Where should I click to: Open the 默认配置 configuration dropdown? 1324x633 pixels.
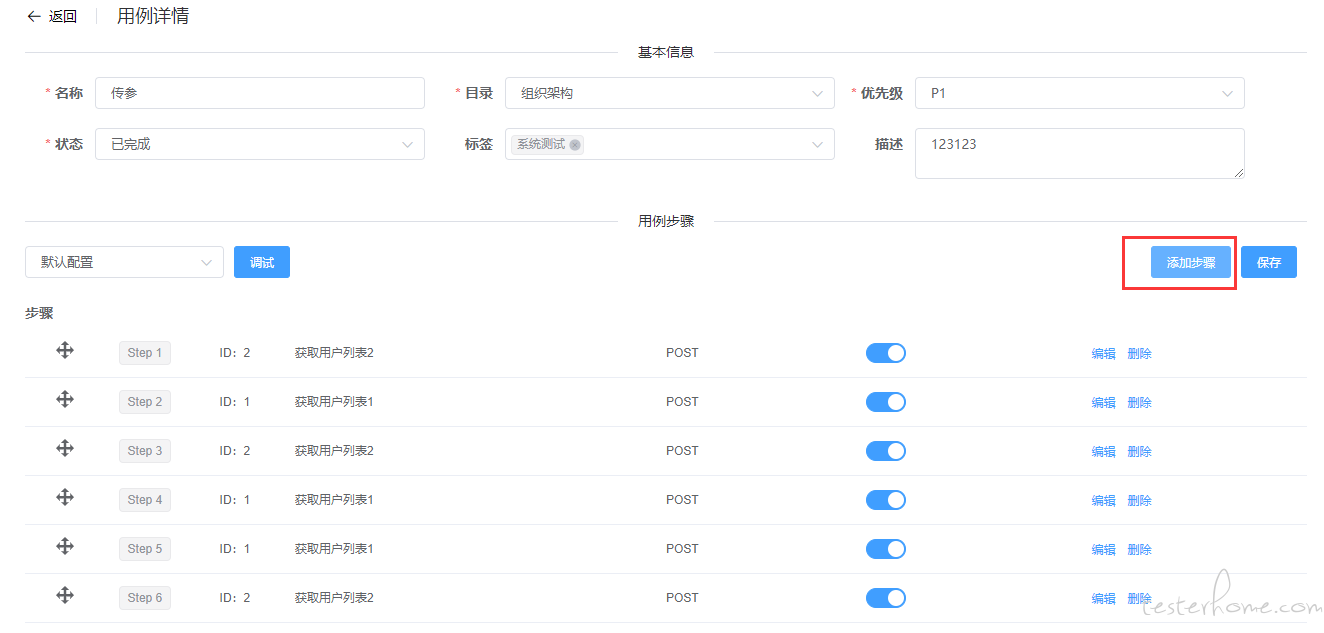click(124, 262)
